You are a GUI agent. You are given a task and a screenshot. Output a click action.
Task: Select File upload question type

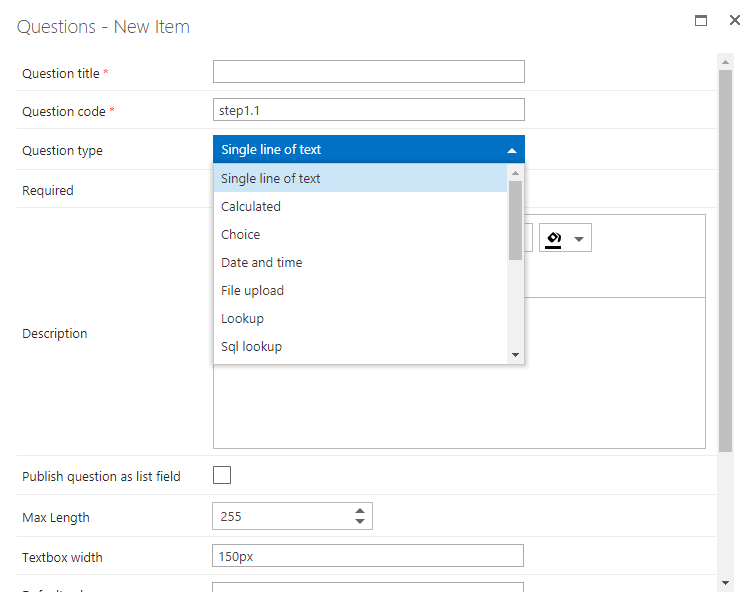coord(360,291)
